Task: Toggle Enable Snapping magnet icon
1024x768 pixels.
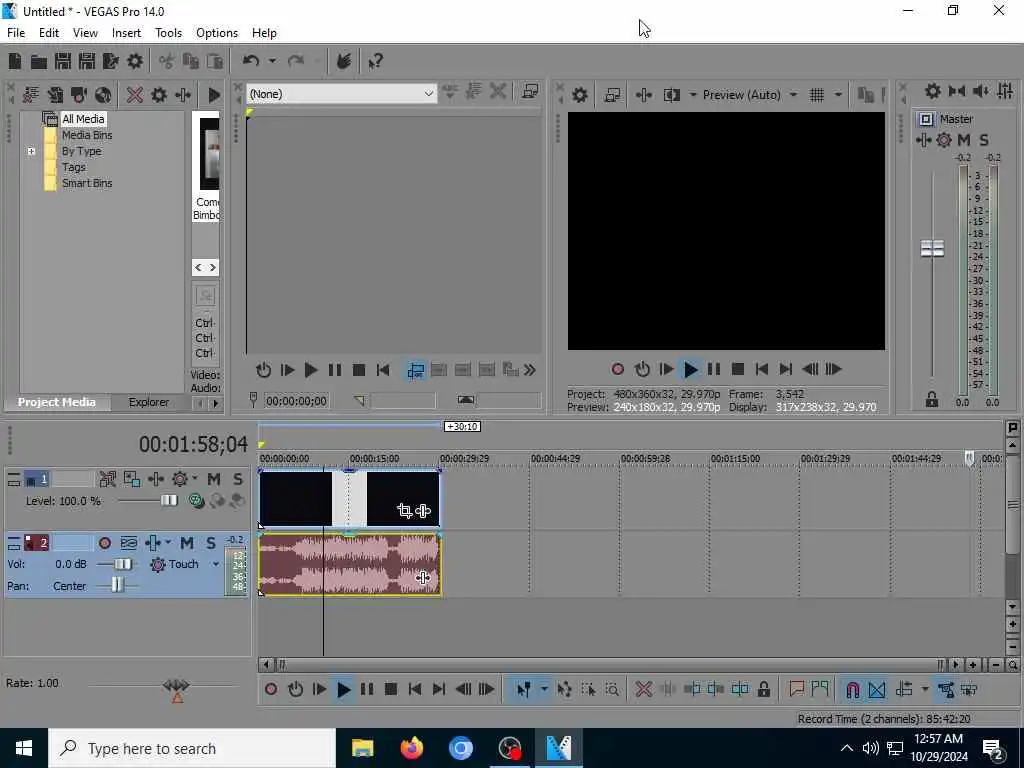Action: click(852, 689)
